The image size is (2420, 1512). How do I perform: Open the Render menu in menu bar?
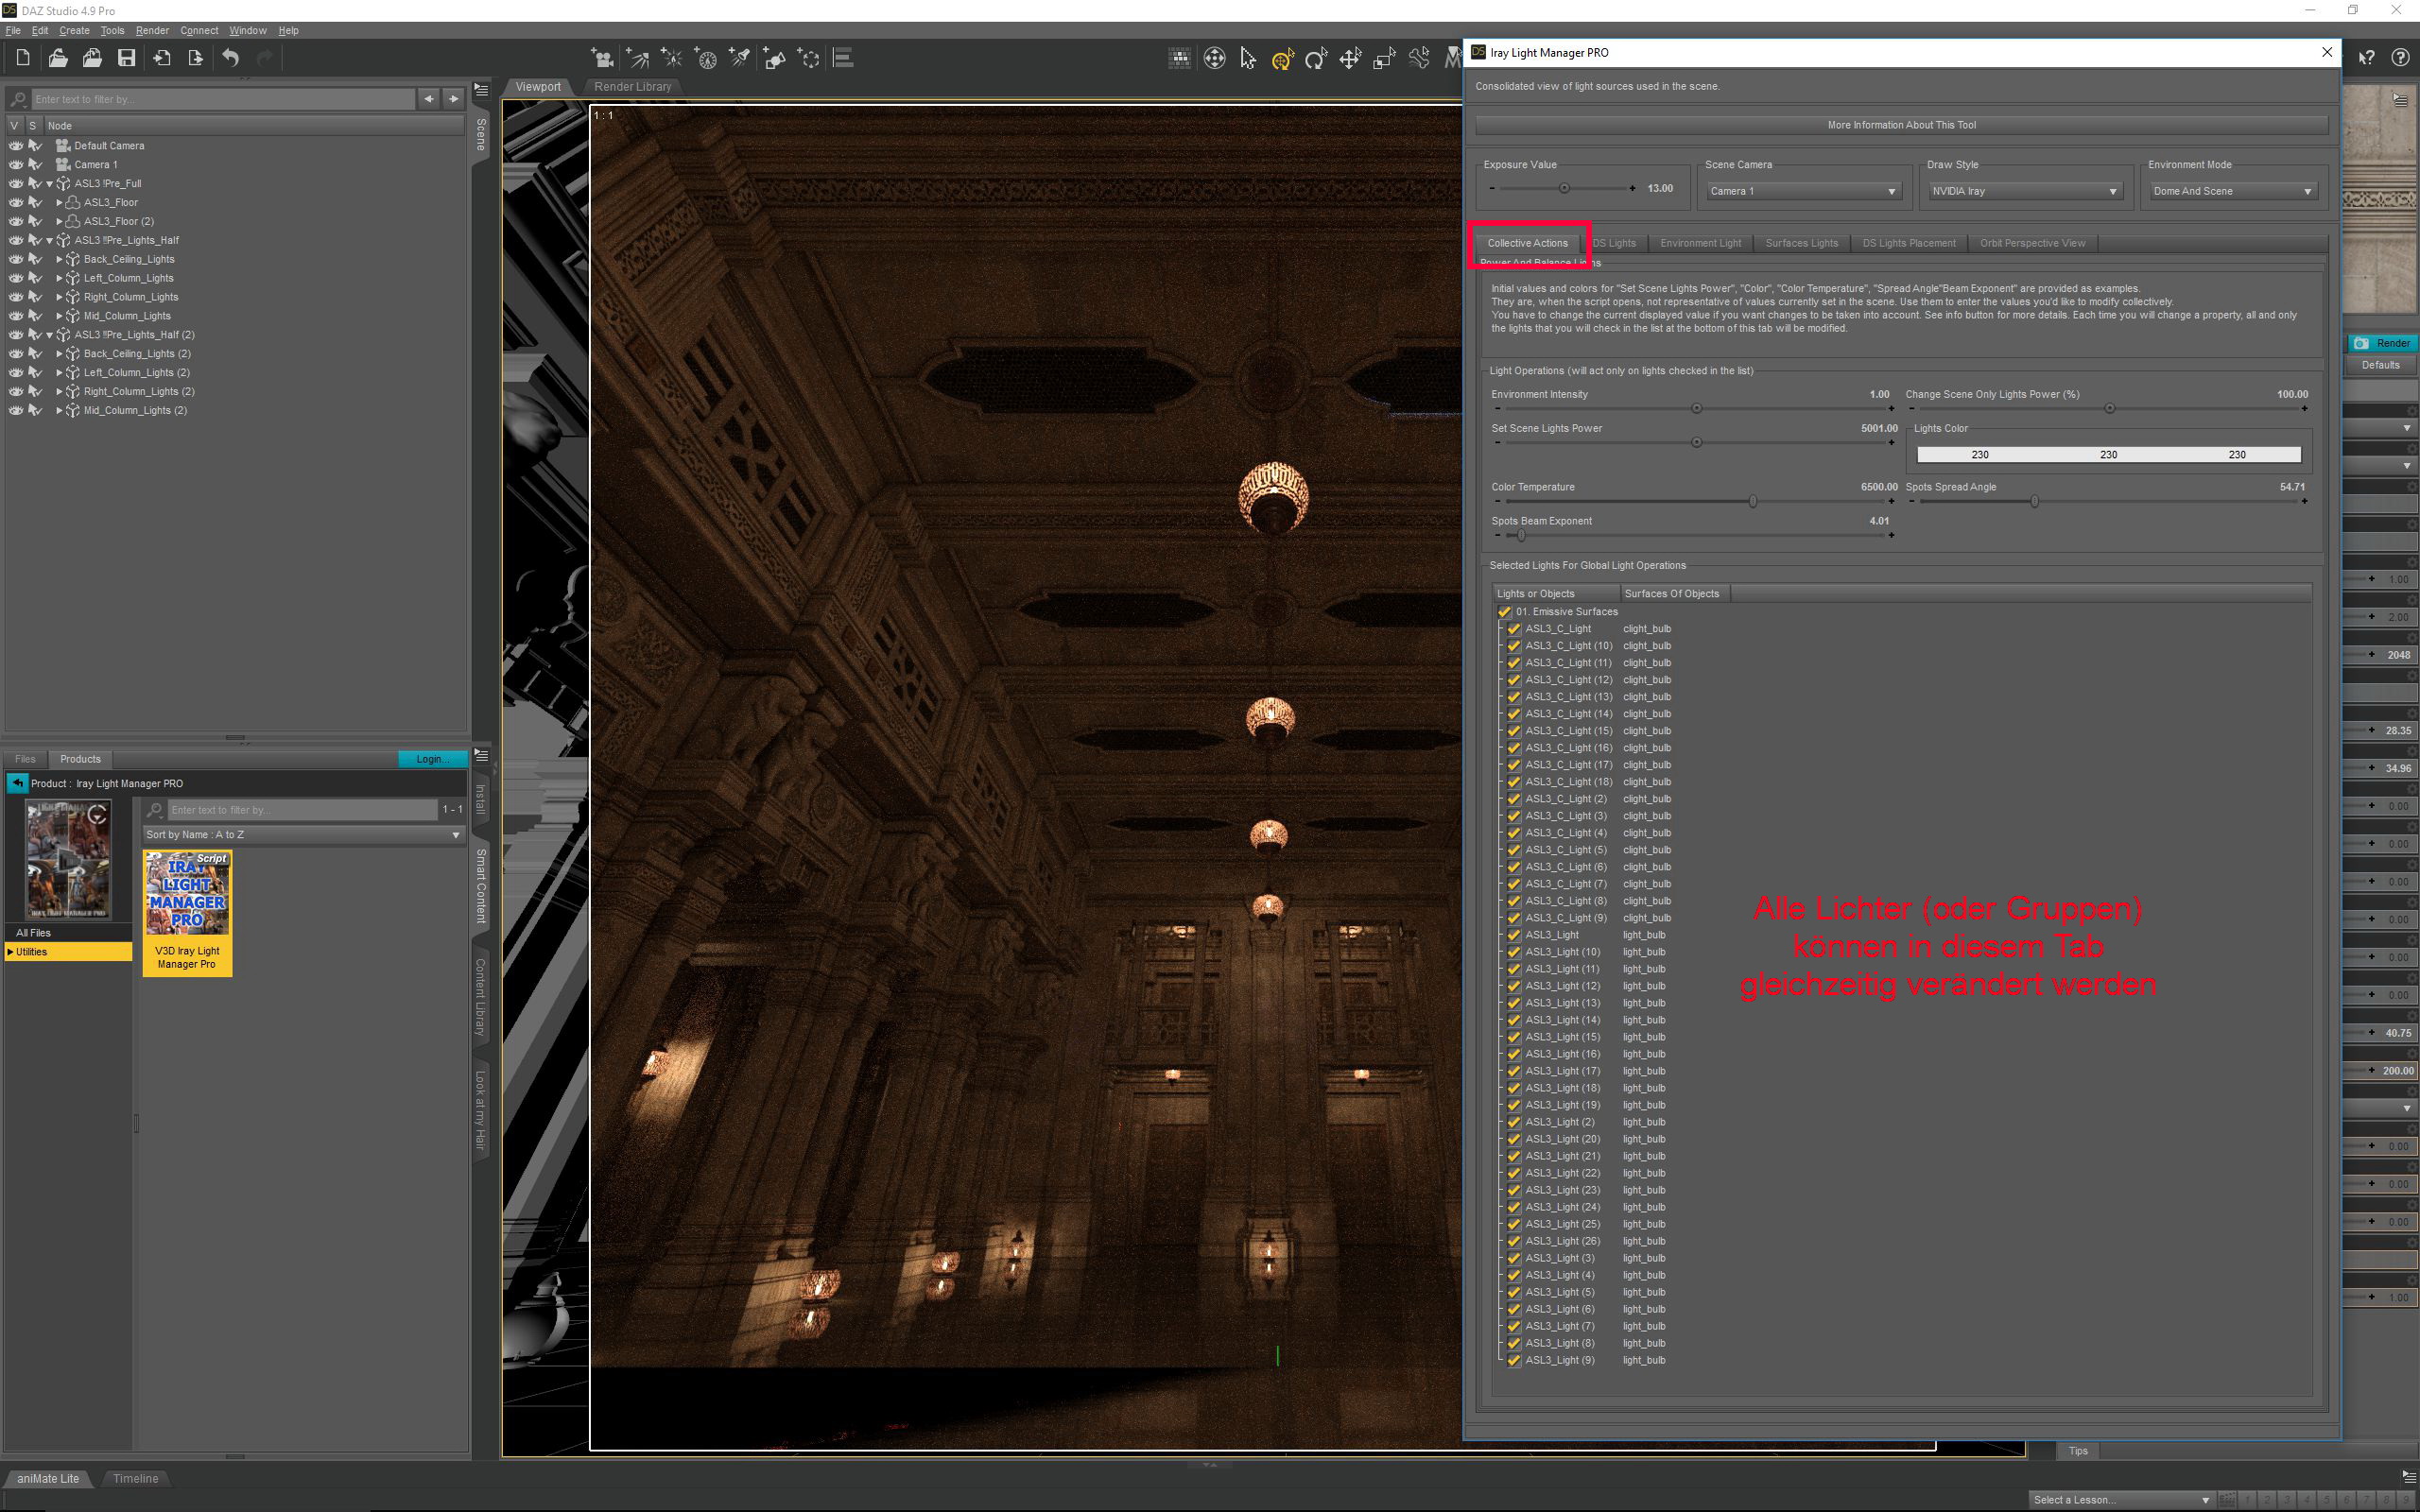[152, 30]
